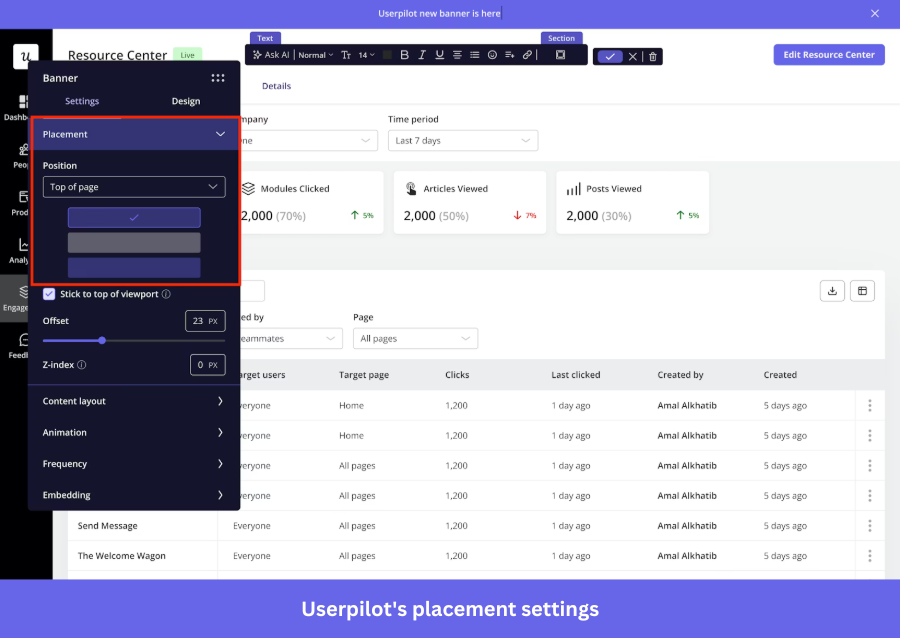
Task: Adjust the Offset slider handle
Action: coord(102,340)
